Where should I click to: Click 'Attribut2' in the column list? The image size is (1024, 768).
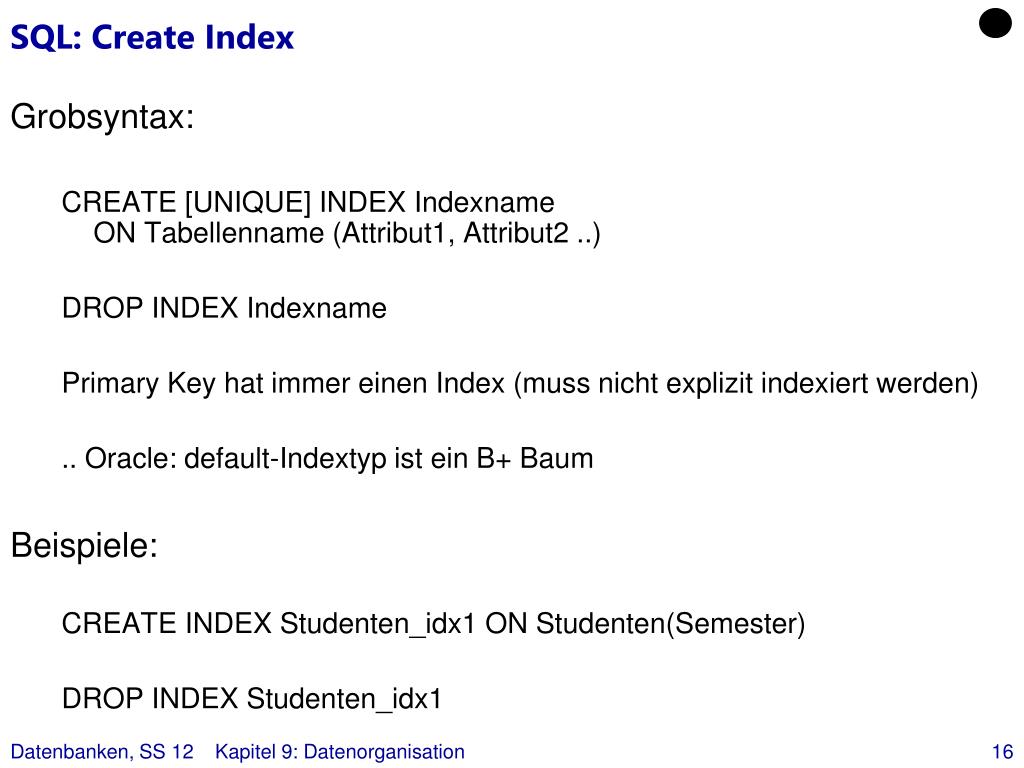tap(516, 233)
